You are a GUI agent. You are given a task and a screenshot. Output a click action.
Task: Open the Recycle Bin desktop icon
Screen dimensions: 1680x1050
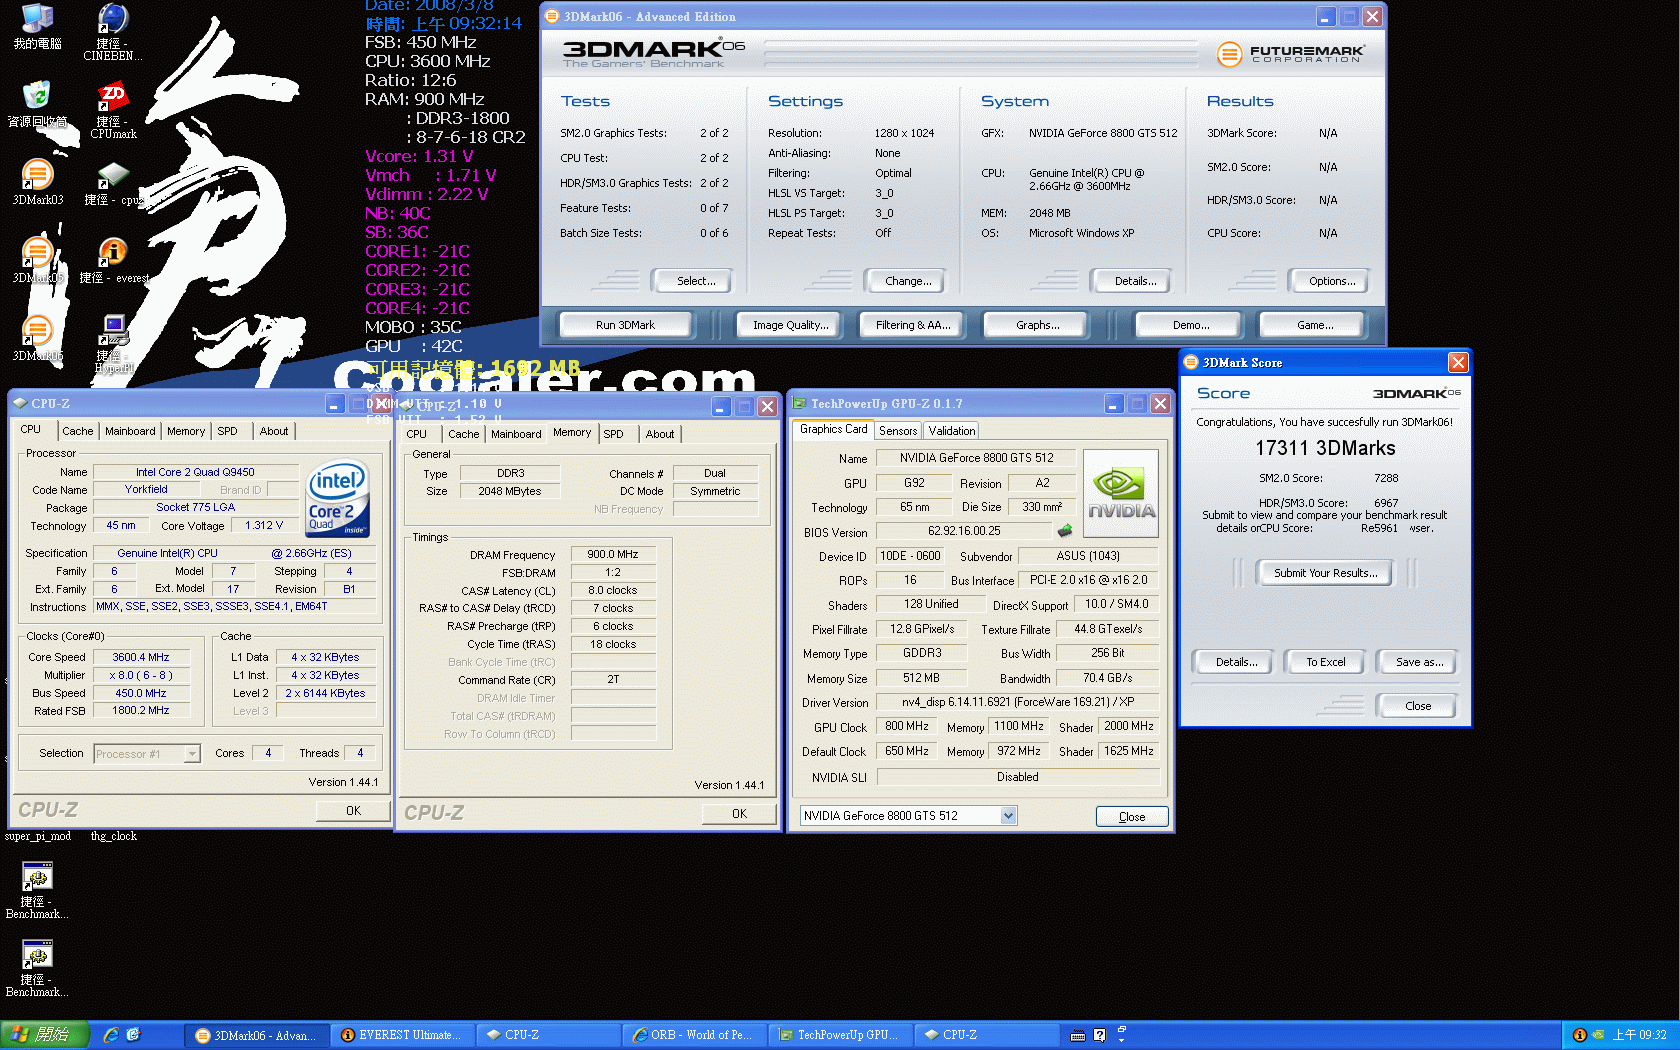coord(37,104)
